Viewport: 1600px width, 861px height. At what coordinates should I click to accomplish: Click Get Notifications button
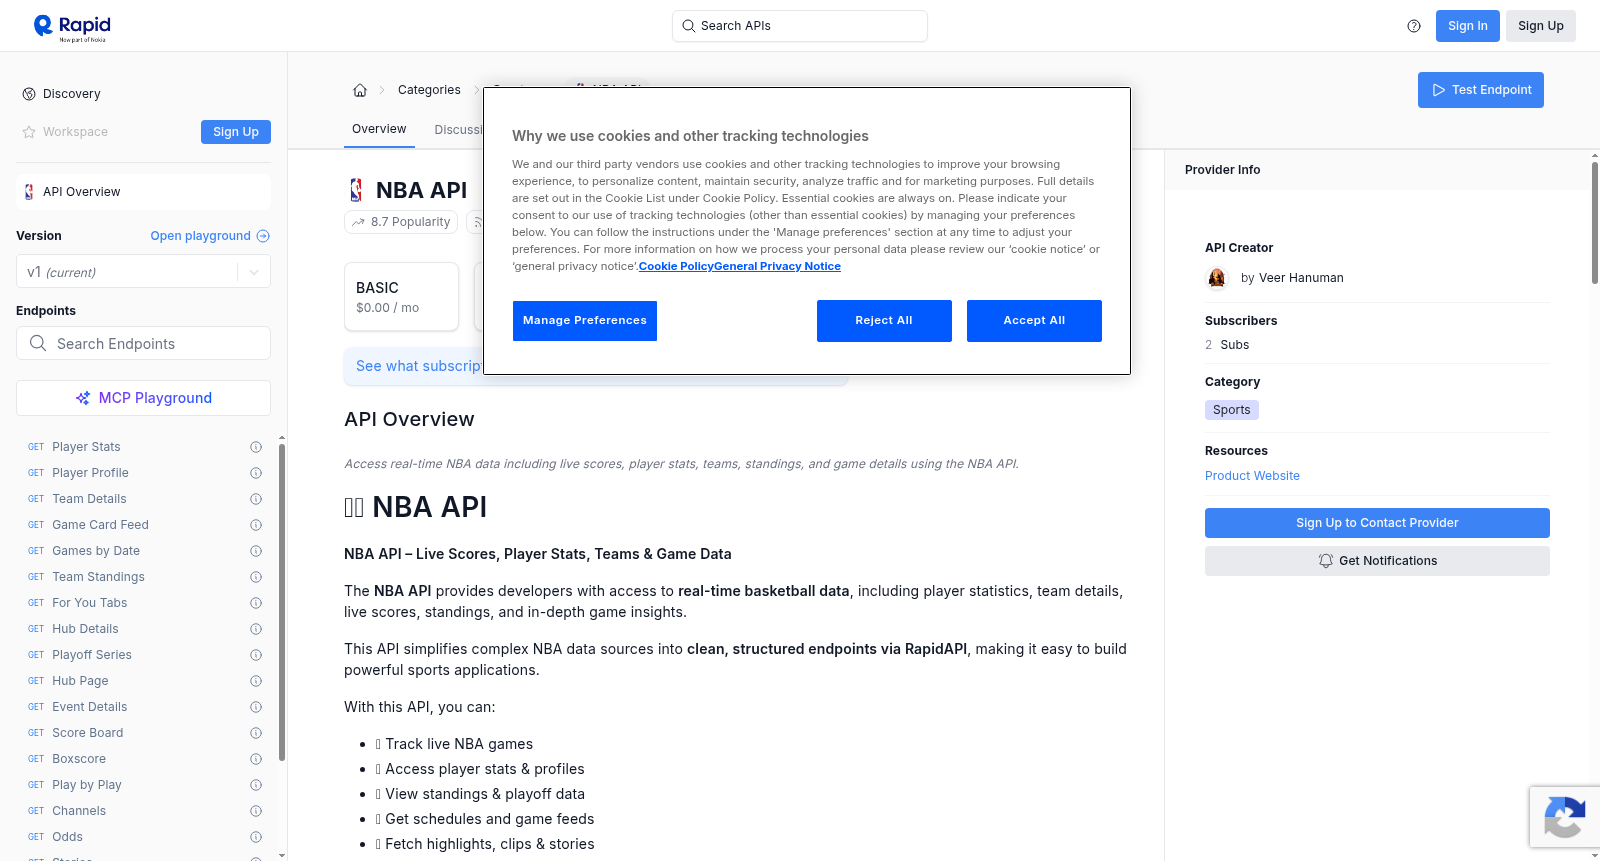click(x=1377, y=561)
